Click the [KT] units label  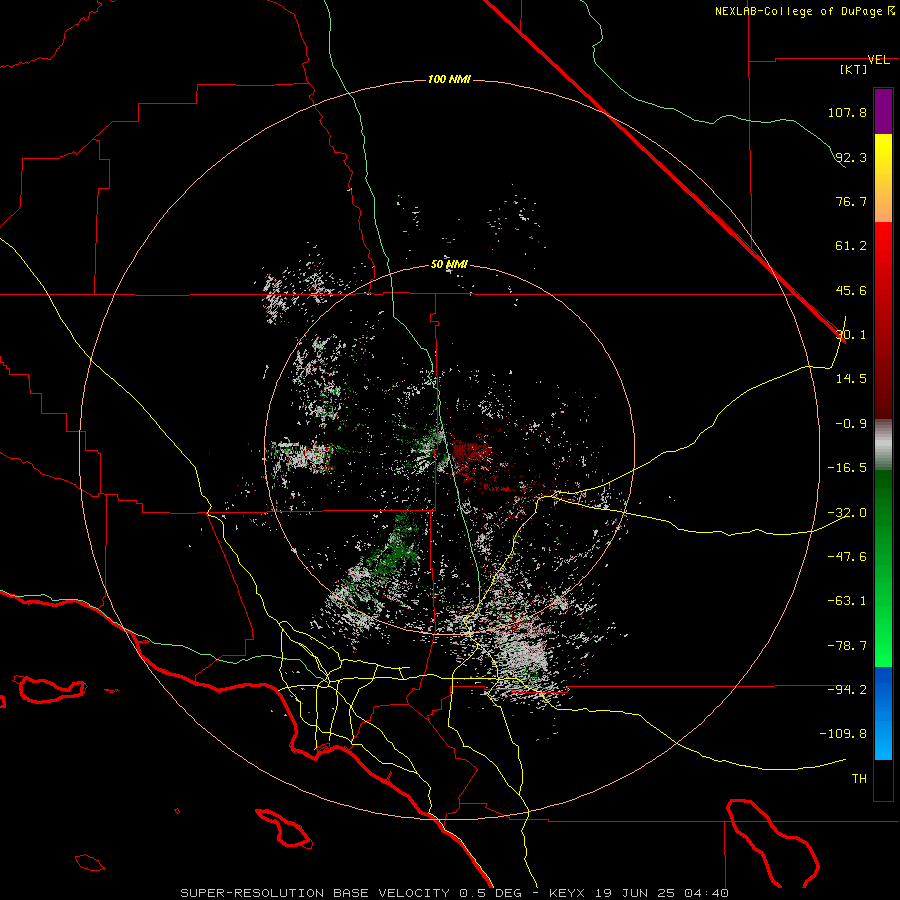(x=854, y=69)
